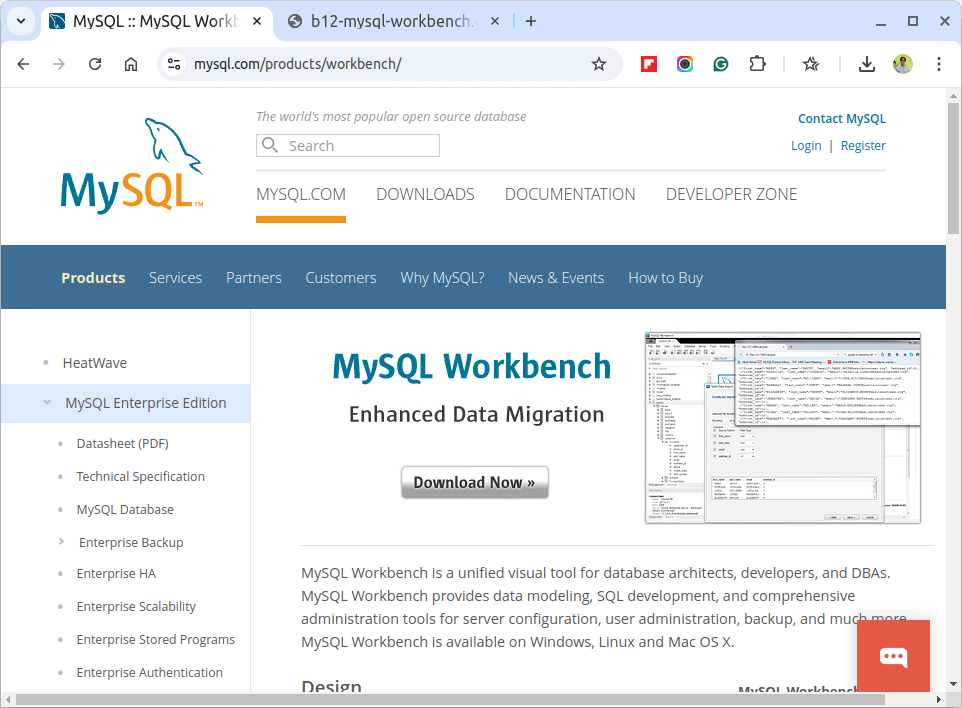Click the Workbench screenshot thumbnail
962x708 pixels.
(x=783, y=428)
